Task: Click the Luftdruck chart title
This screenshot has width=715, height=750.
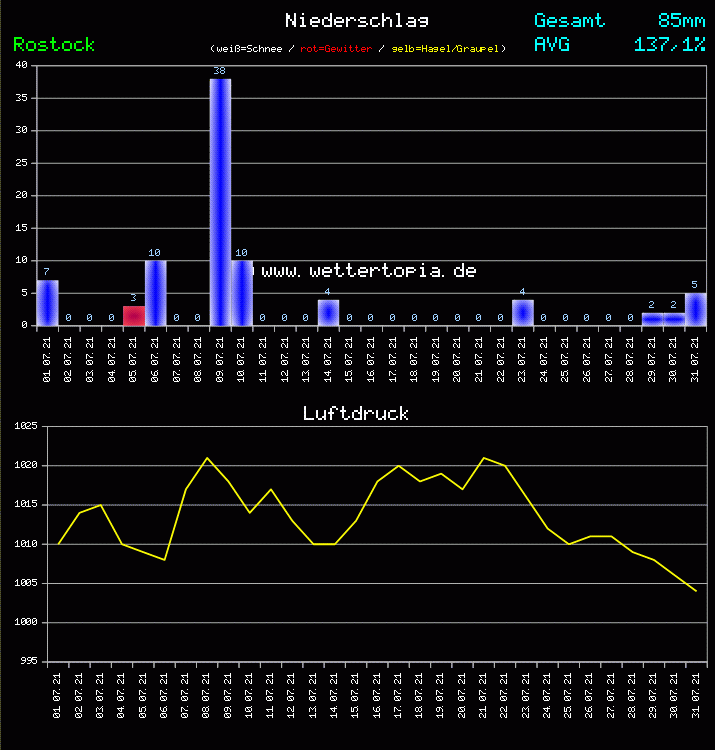Action: [356, 413]
